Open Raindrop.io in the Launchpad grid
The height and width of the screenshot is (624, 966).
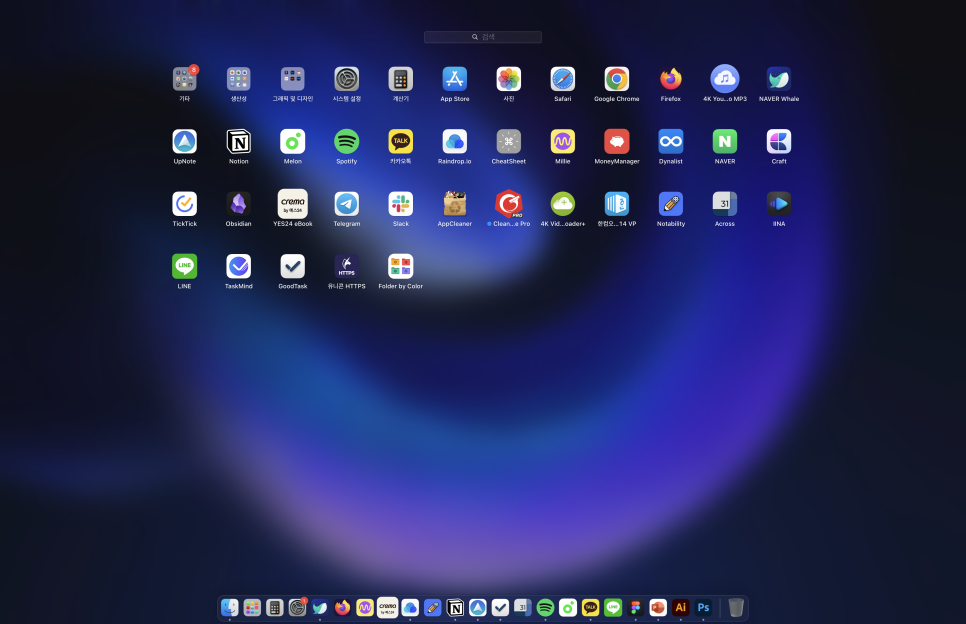click(455, 142)
